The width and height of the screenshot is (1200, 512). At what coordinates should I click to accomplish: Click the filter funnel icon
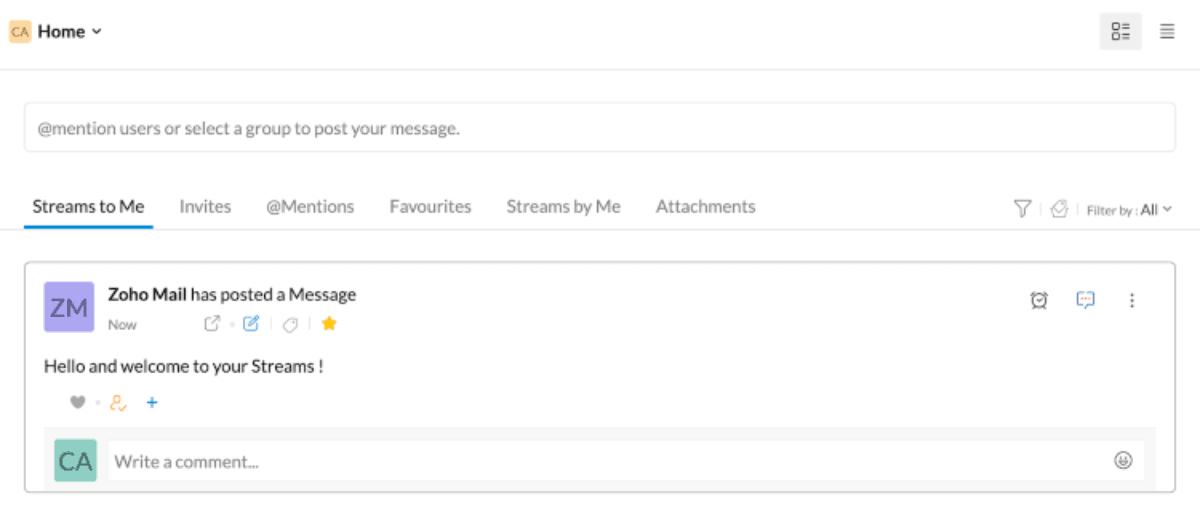pos(1022,208)
